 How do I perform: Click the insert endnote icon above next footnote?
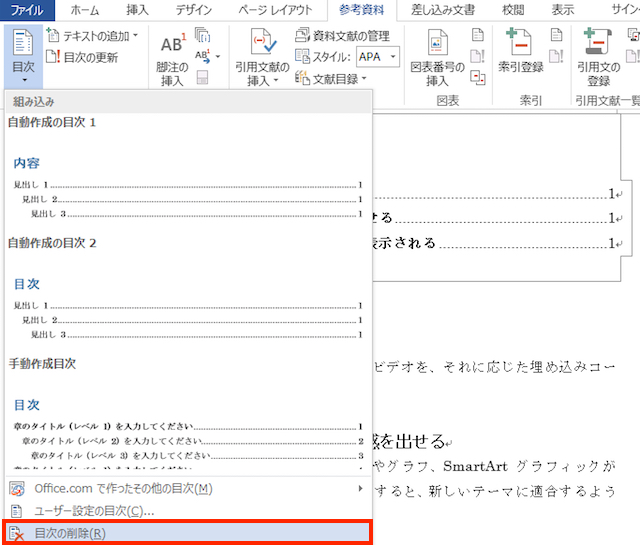(x=202, y=36)
